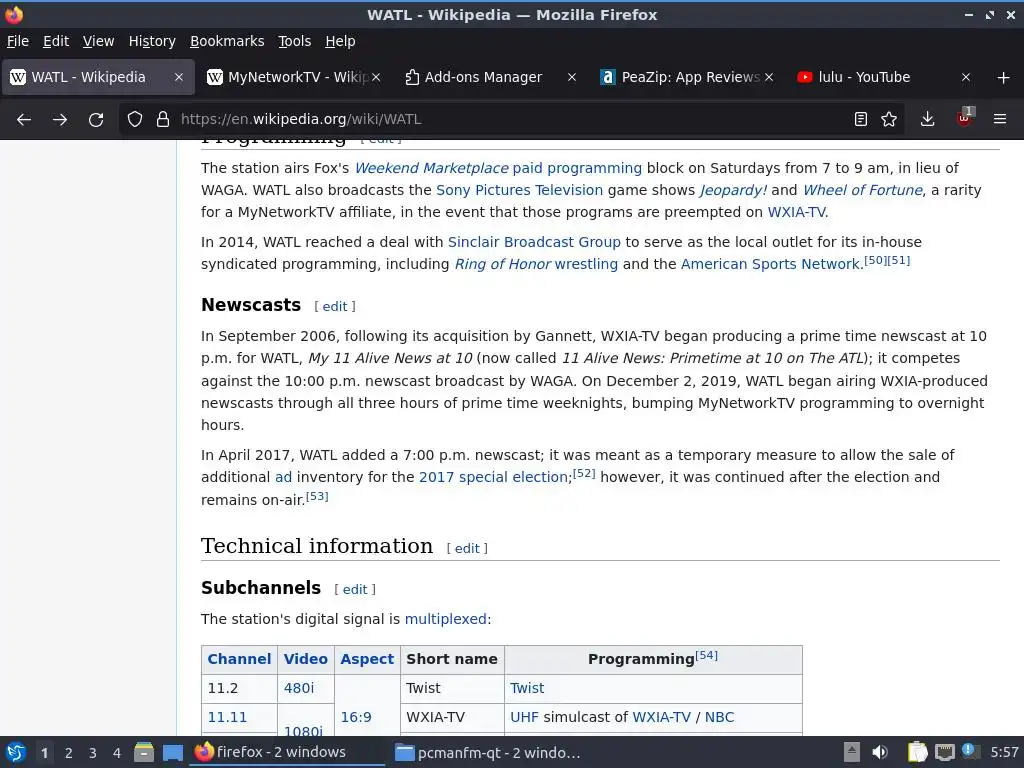Viewport: 1024px width, 768px height.
Task: Open the 2017 special election link
Action: click(x=494, y=477)
